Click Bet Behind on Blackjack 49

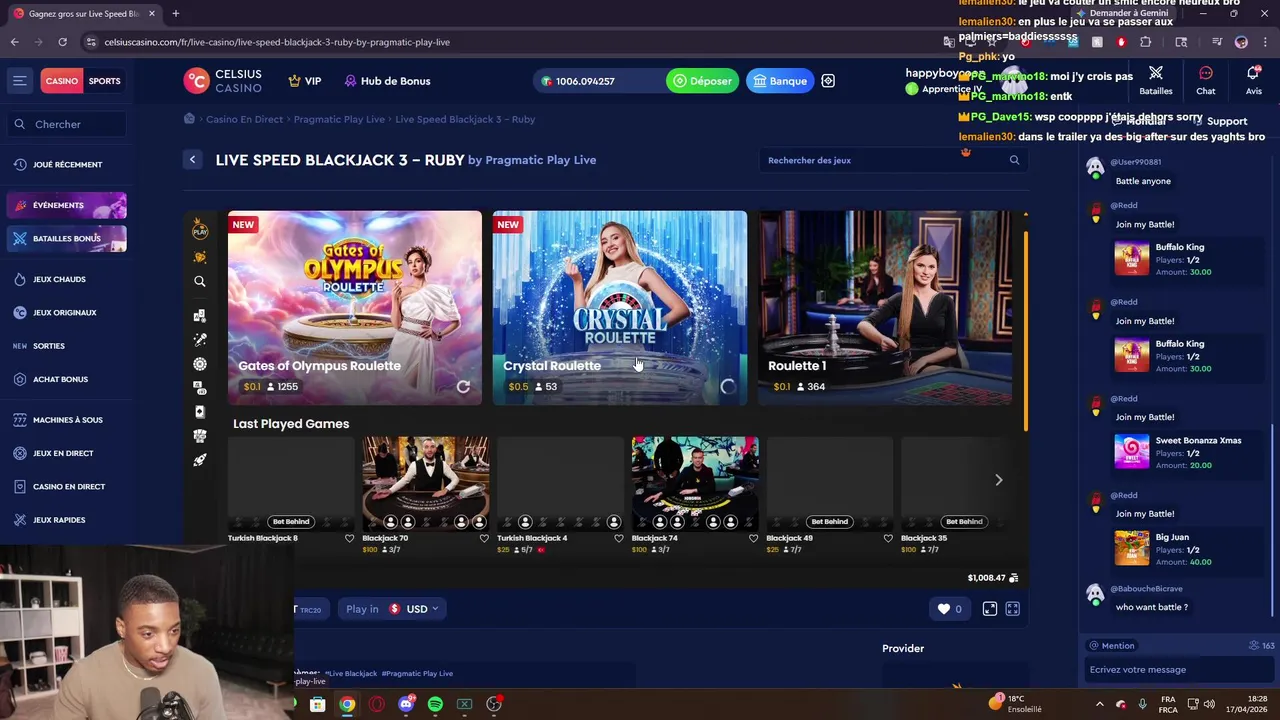click(x=829, y=521)
